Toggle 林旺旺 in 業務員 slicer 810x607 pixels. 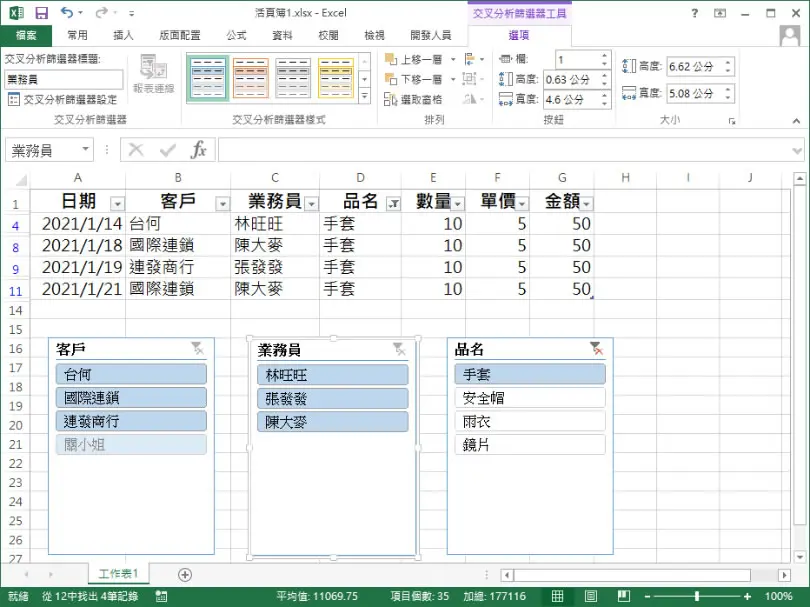coord(333,375)
